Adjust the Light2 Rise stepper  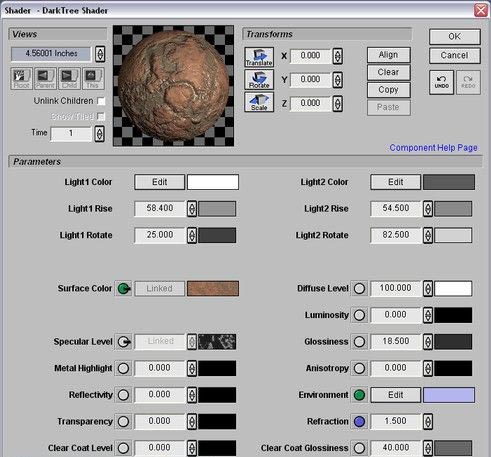[x=428, y=209]
